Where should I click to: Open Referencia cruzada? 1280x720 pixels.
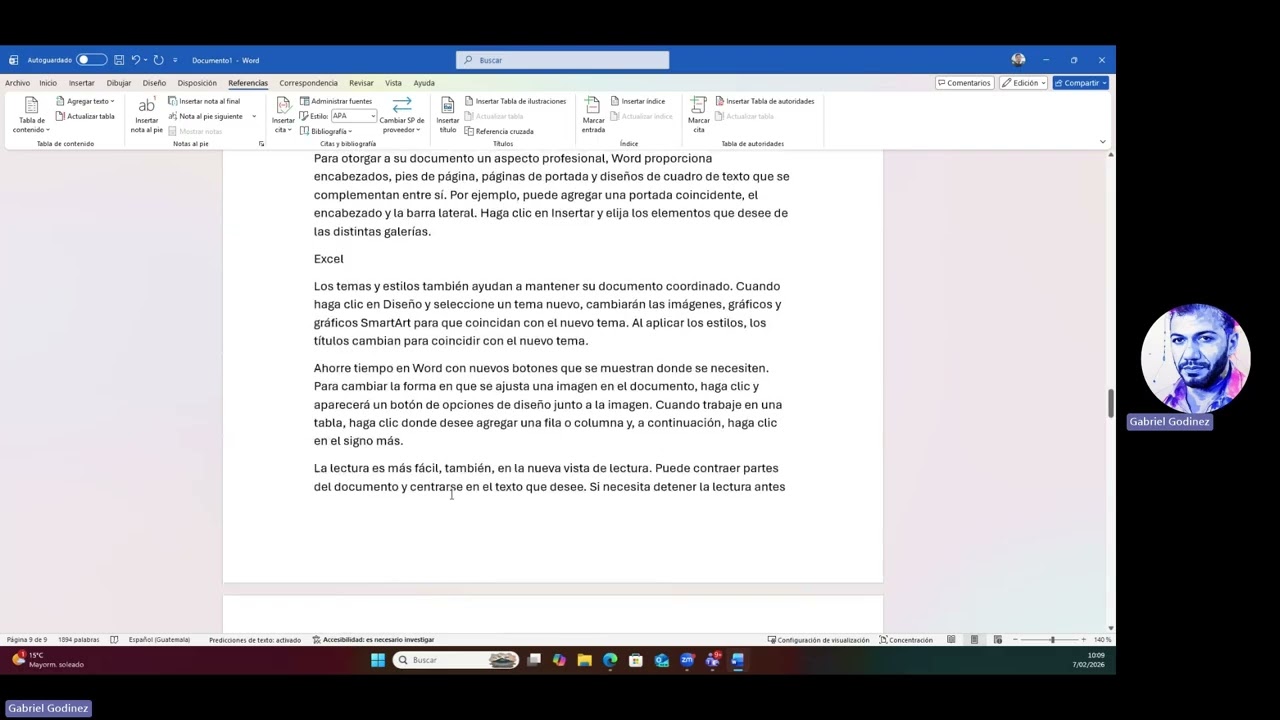[499, 131]
